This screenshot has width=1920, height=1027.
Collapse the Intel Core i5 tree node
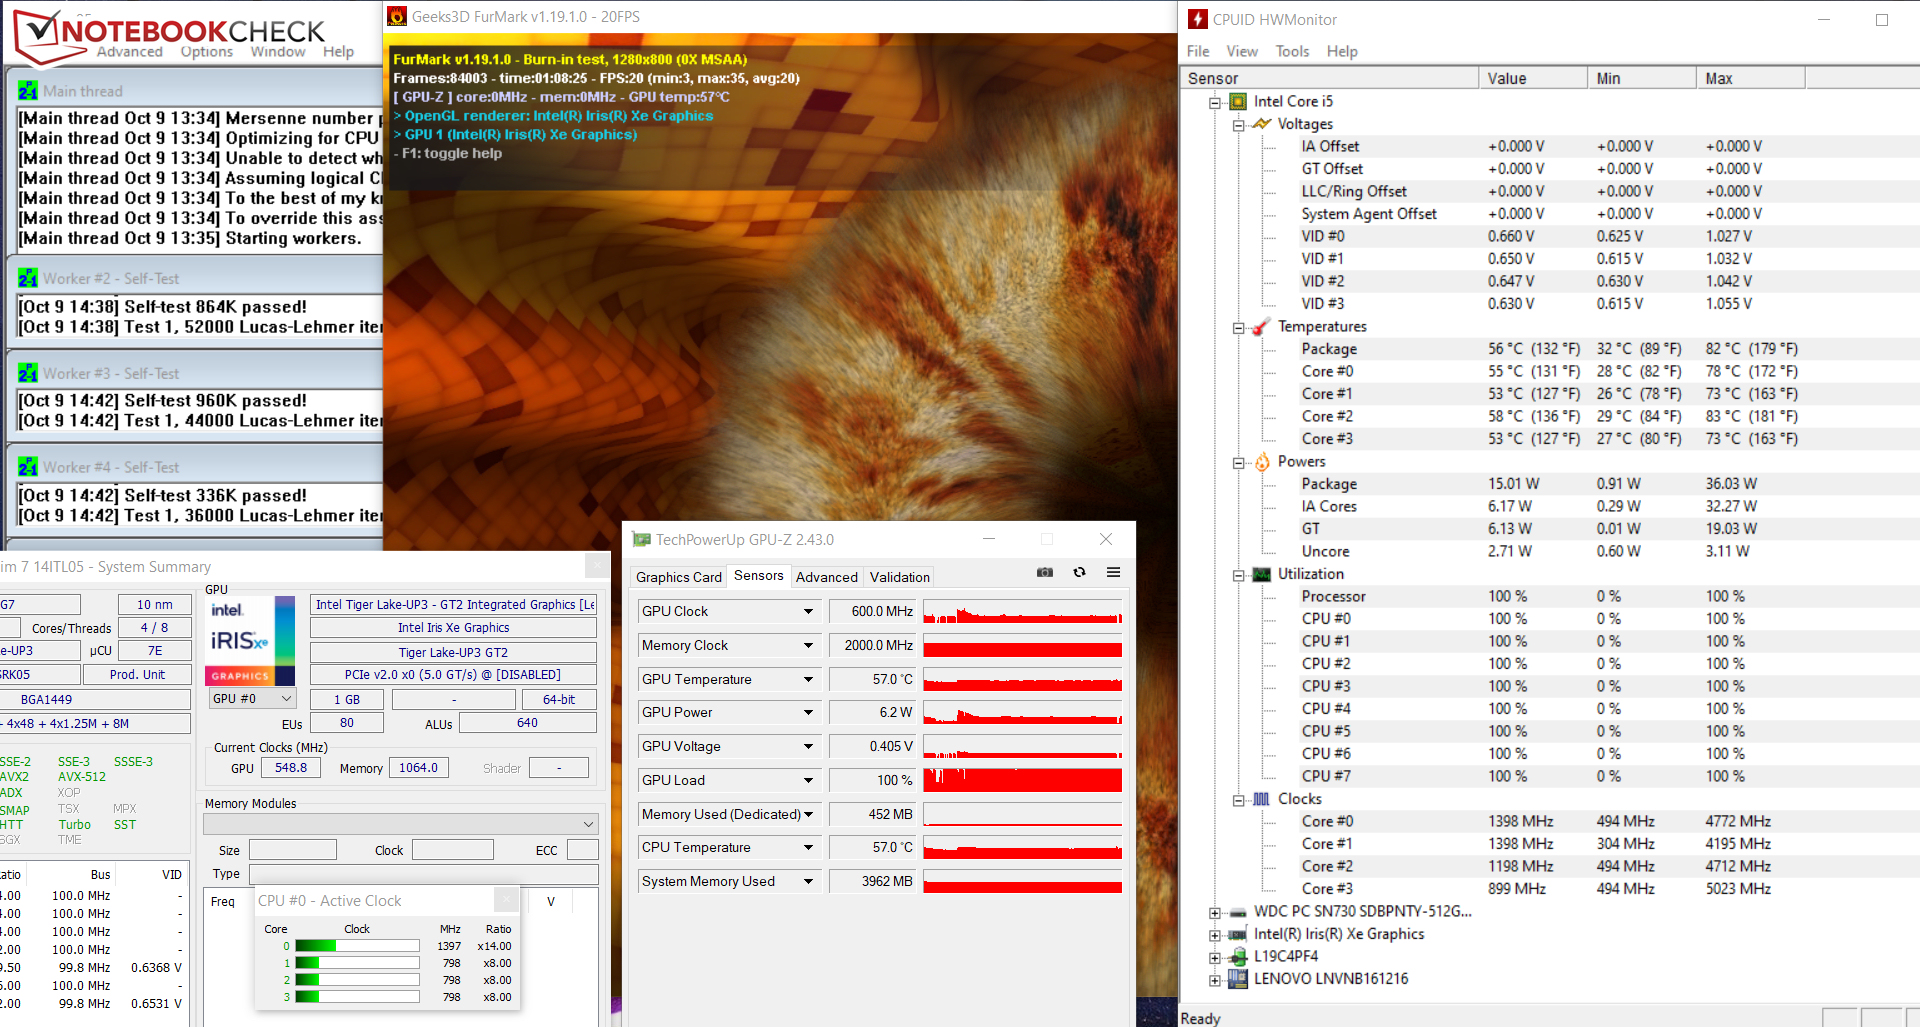pos(1215,102)
